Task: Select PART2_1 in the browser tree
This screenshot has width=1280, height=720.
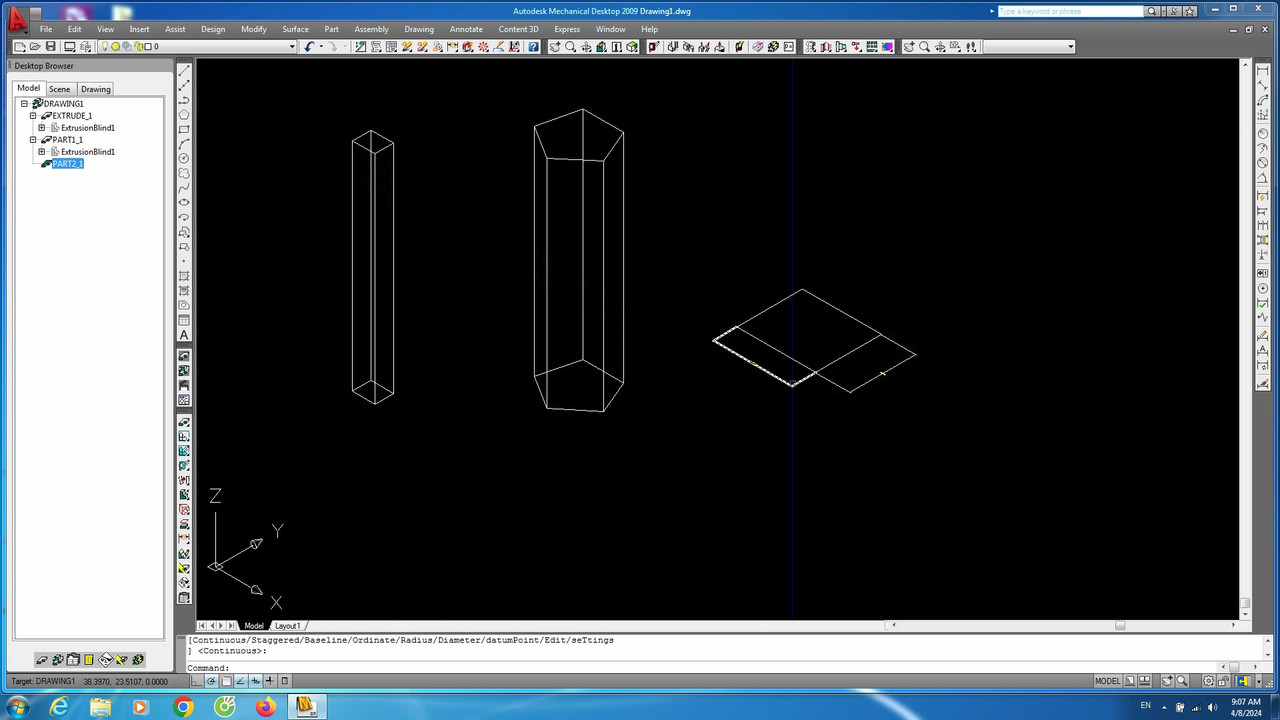Action: pos(68,164)
